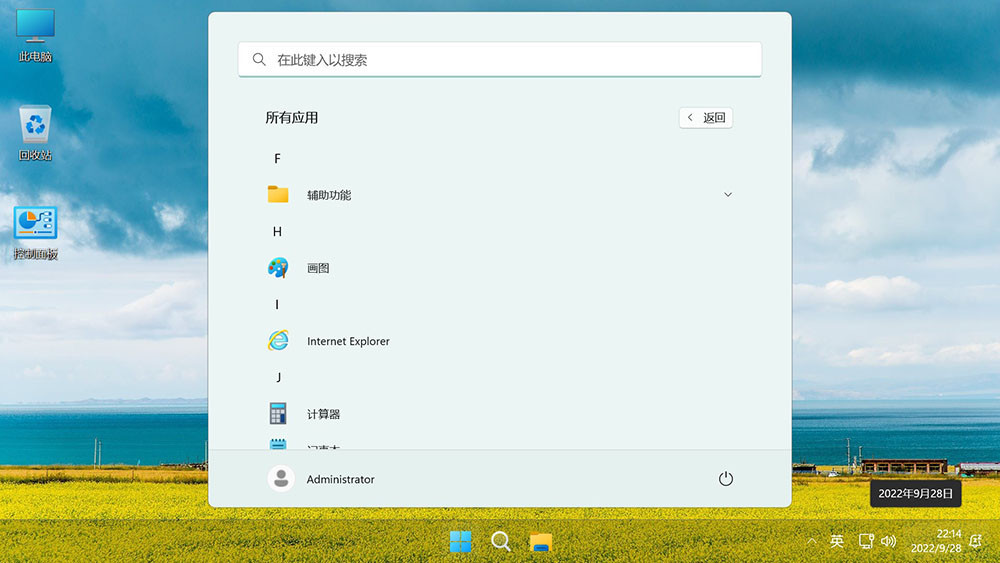The width and height of the screenshot is (1000, 563).
Task: Open File Explorer from the taskbar
Action: click(541, 542)
